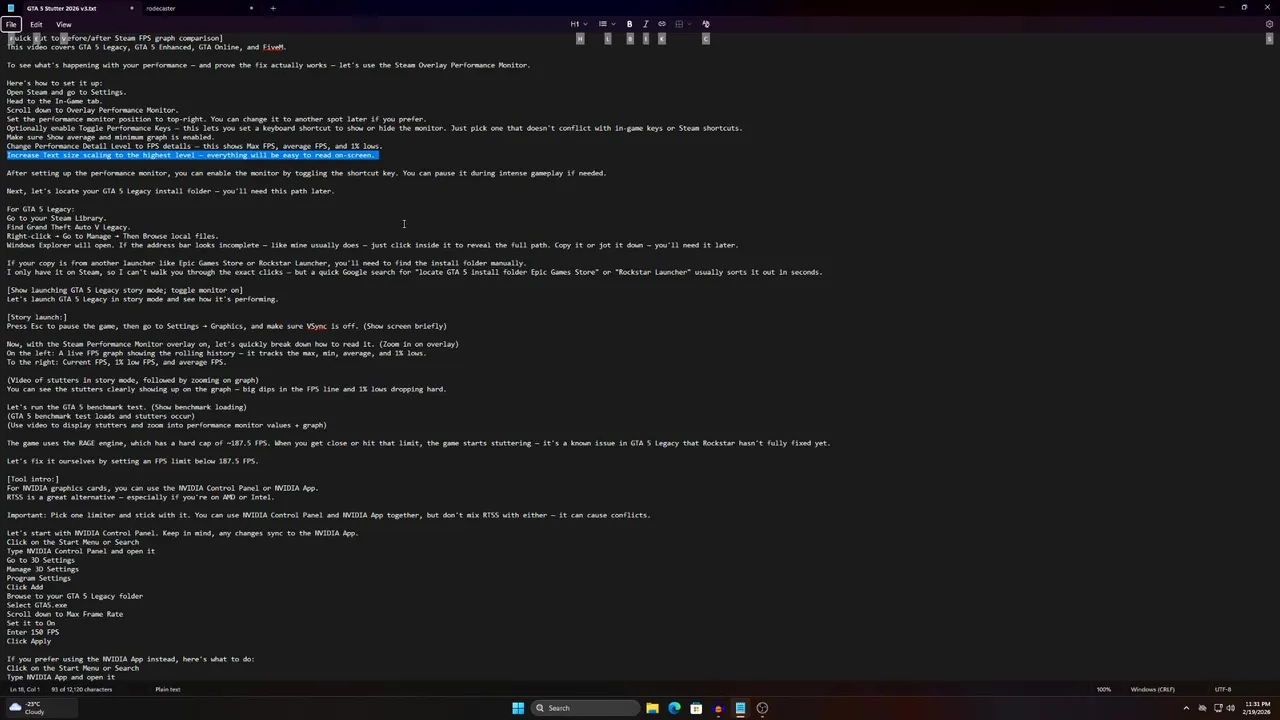Image resolution: width=1280 pixels, height=720 pixels.
Task: Open the Windows Start menu
Action: click(x=518, y=708)
